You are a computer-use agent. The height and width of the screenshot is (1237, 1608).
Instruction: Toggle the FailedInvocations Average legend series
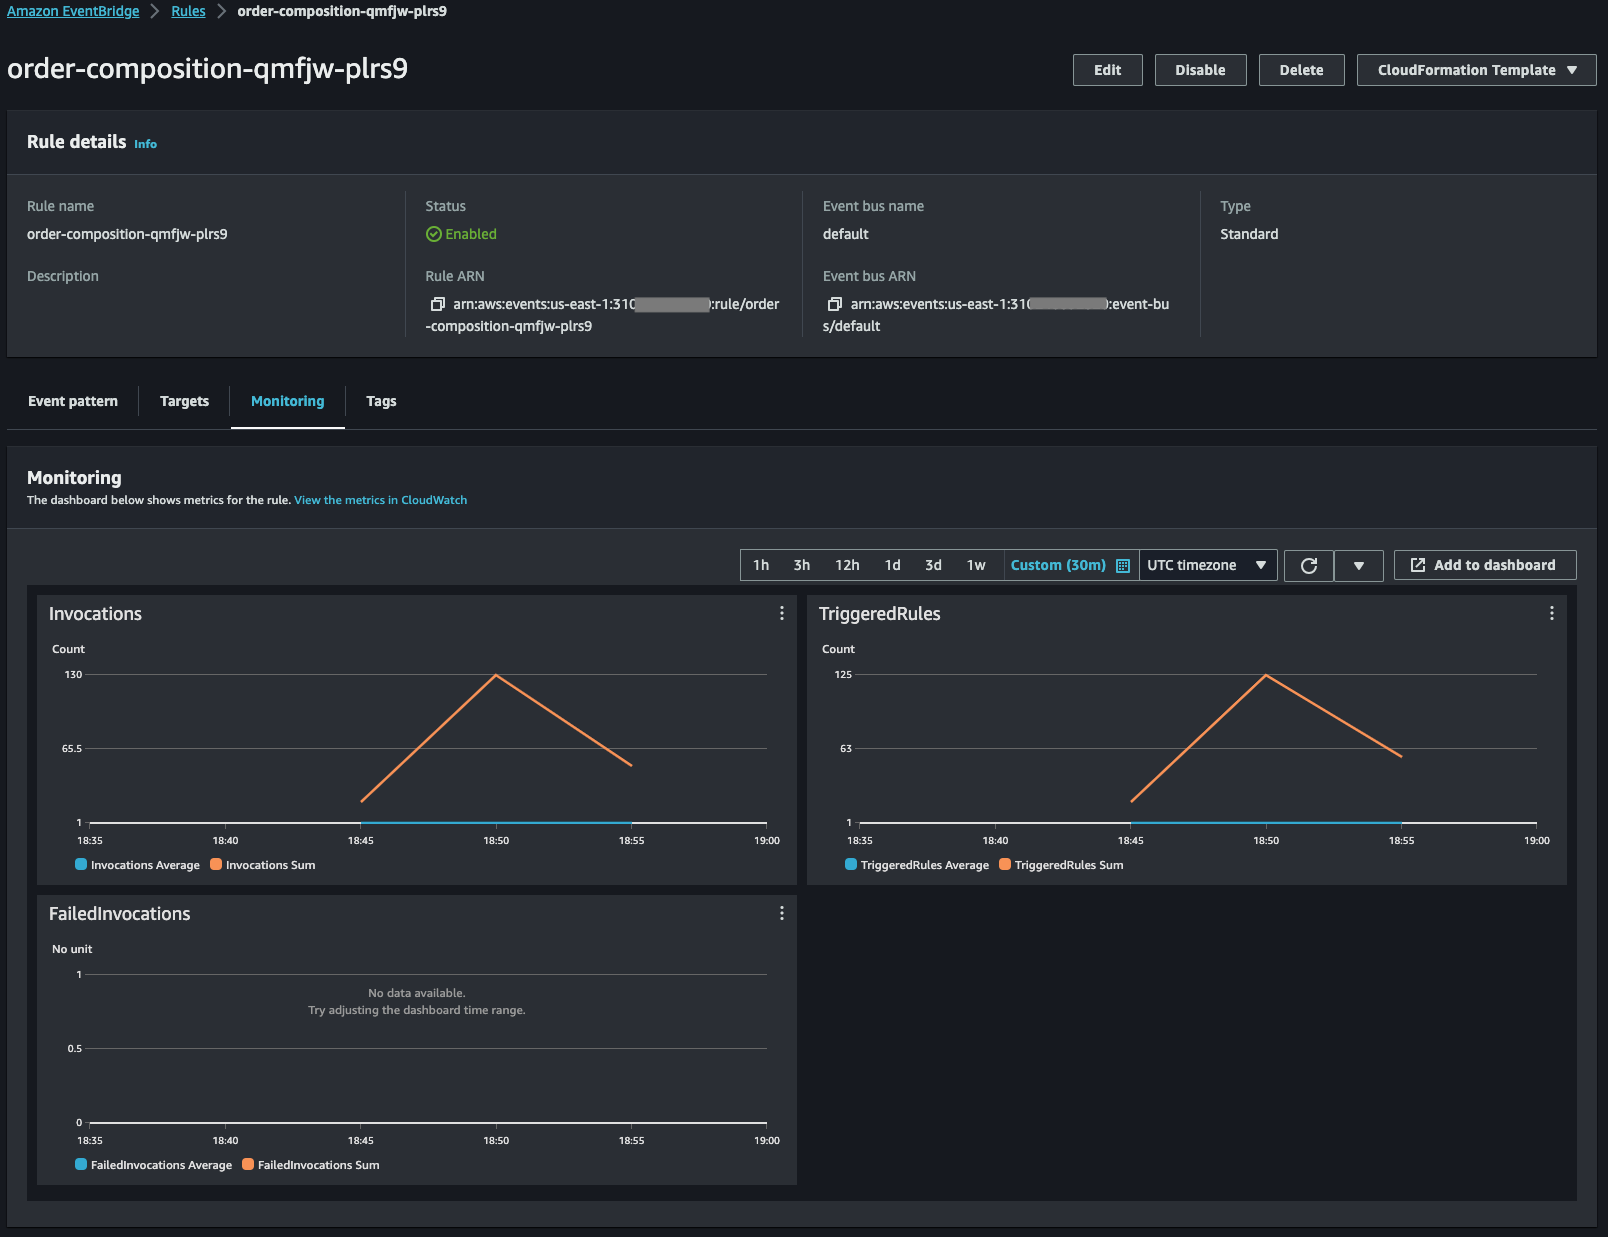(x=153, y=1165)
